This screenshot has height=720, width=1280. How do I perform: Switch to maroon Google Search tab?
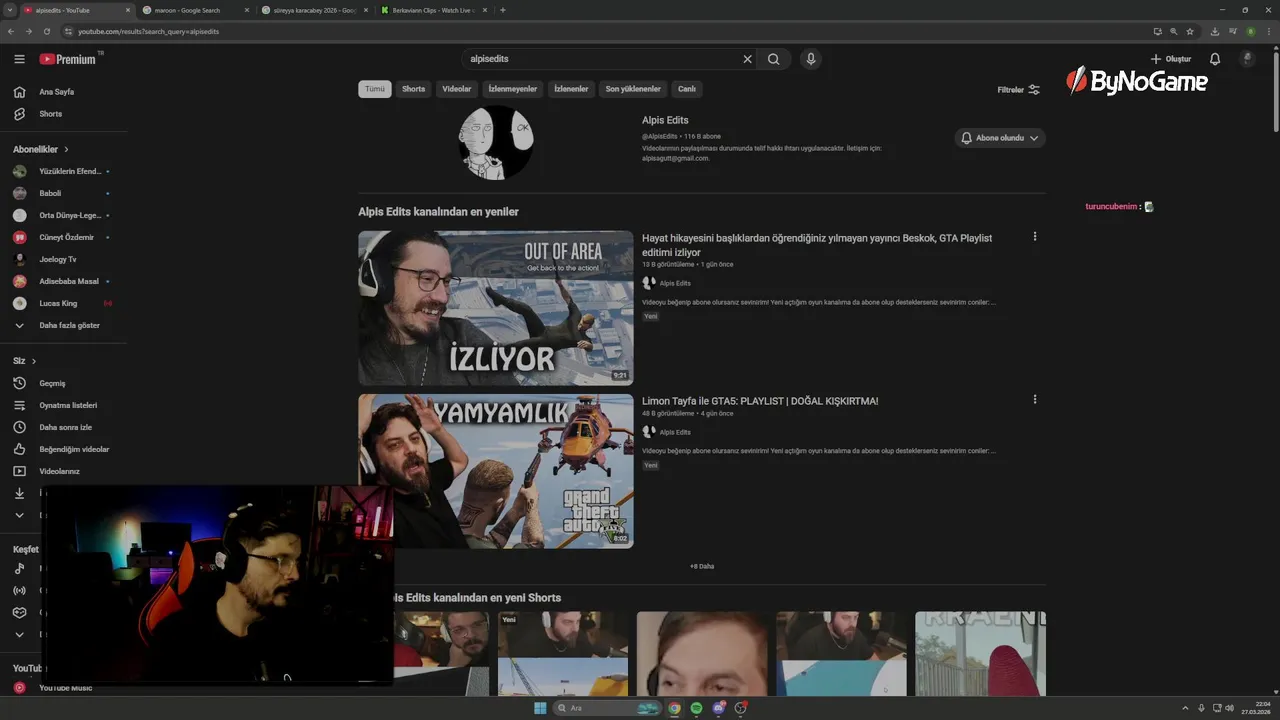(x=193, y=10)
